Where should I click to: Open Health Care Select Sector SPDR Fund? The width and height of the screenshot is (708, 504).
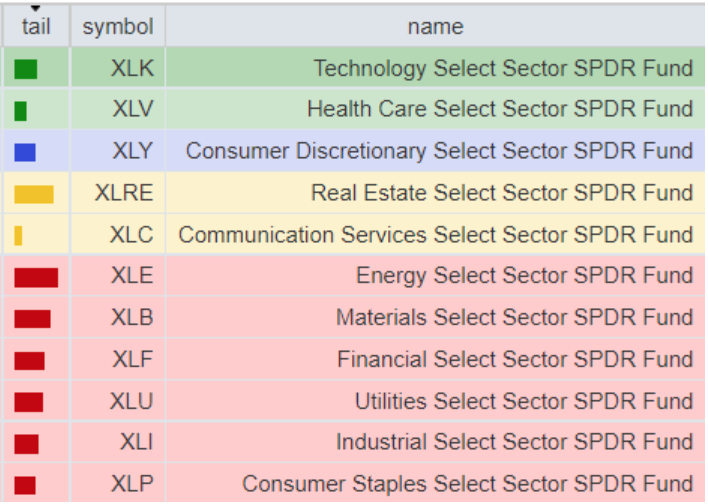(x=500, y=109)
